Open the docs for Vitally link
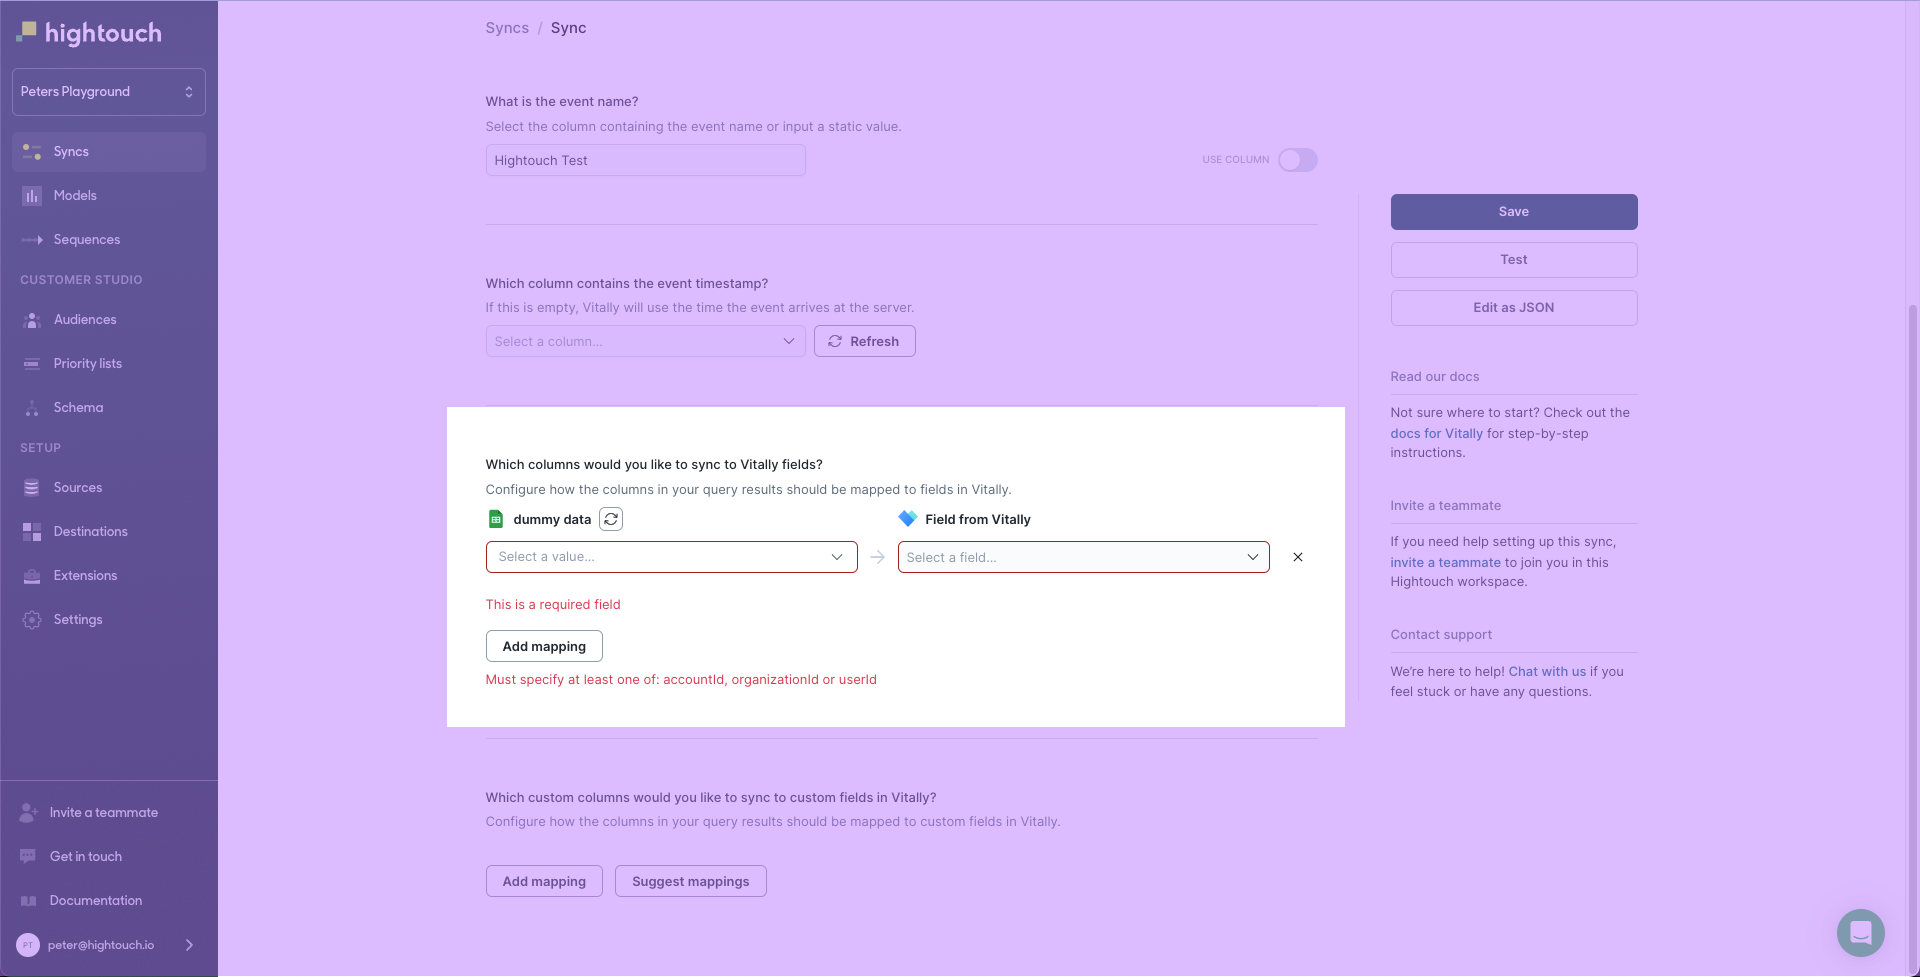 1436,433
